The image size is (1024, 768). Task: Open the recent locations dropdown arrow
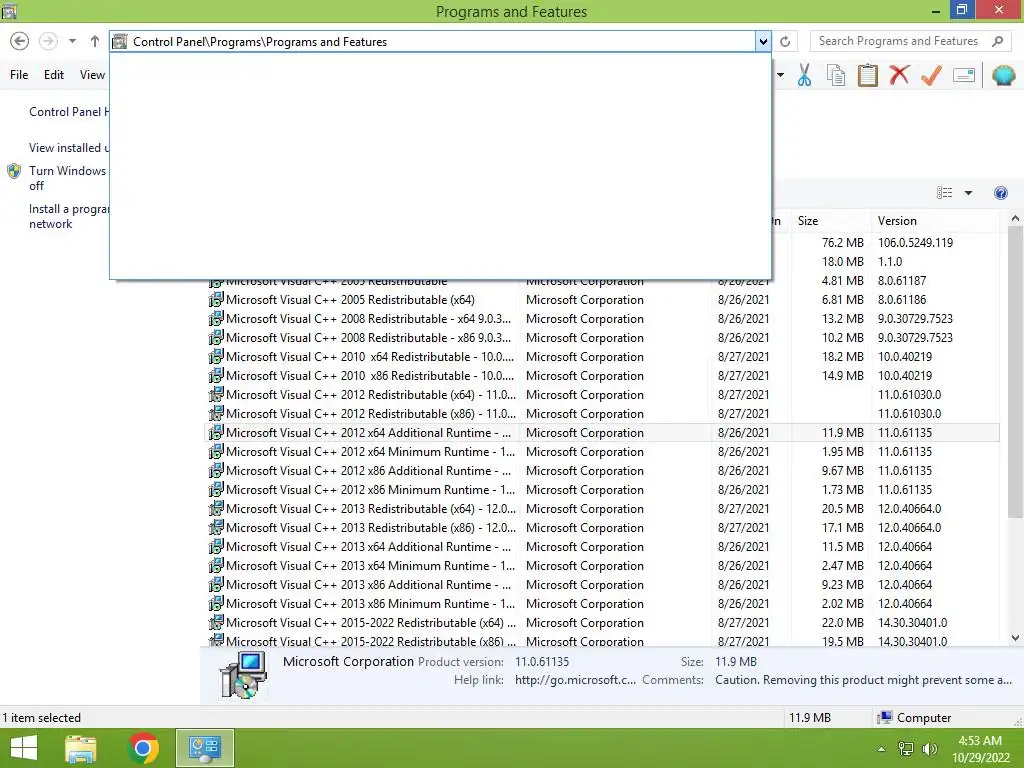pyautogui.click(x=72, y=41)
